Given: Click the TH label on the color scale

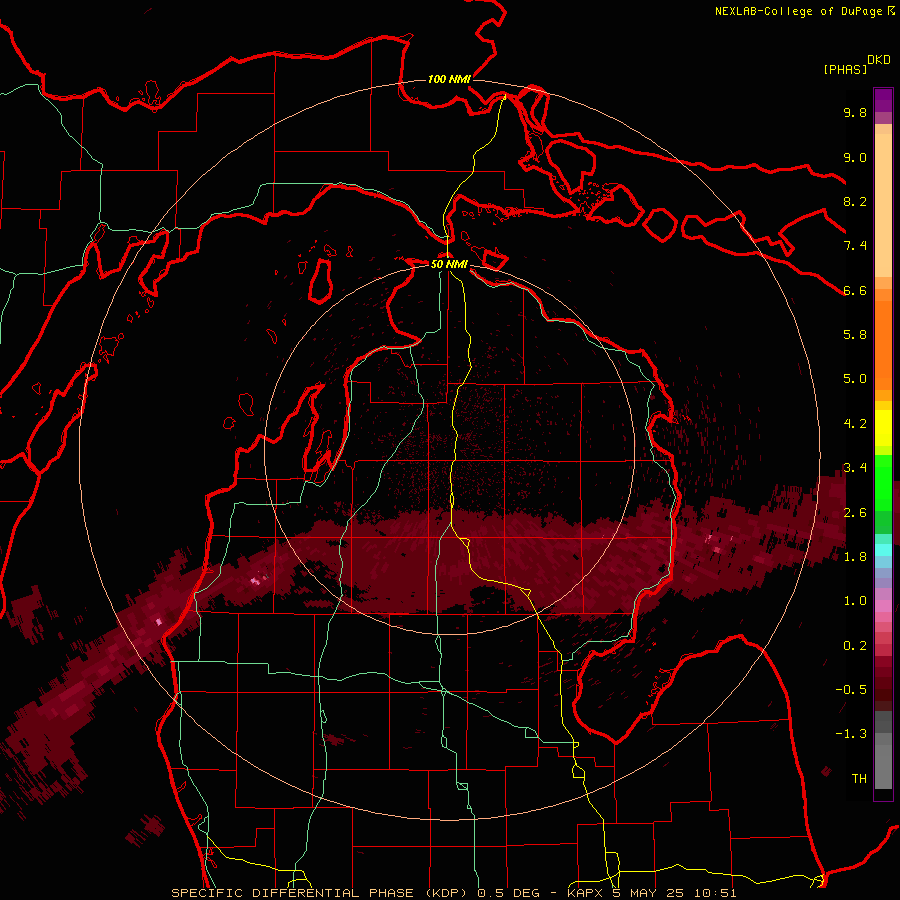Looking at the screenshot, I should pos(859,778).
